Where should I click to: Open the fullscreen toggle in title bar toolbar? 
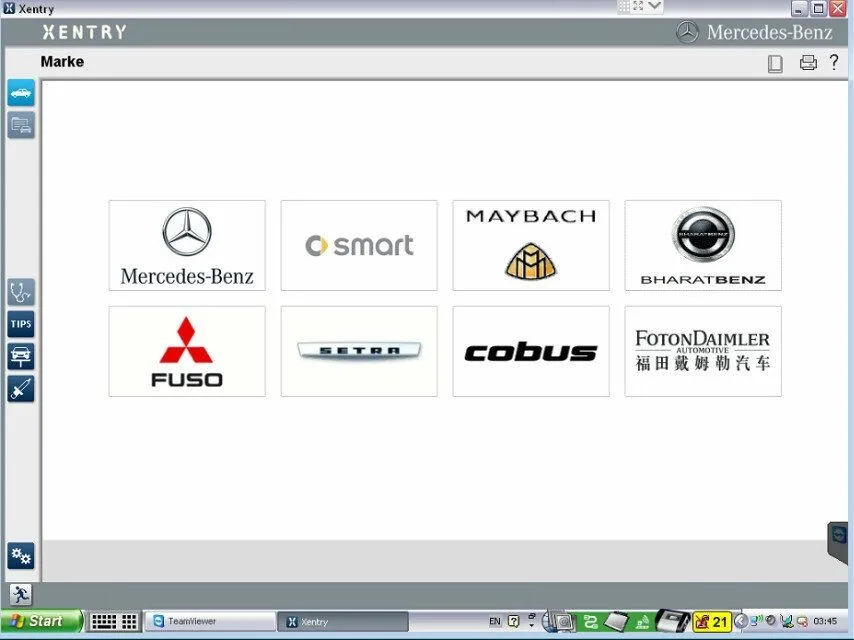tap(638, 6)
